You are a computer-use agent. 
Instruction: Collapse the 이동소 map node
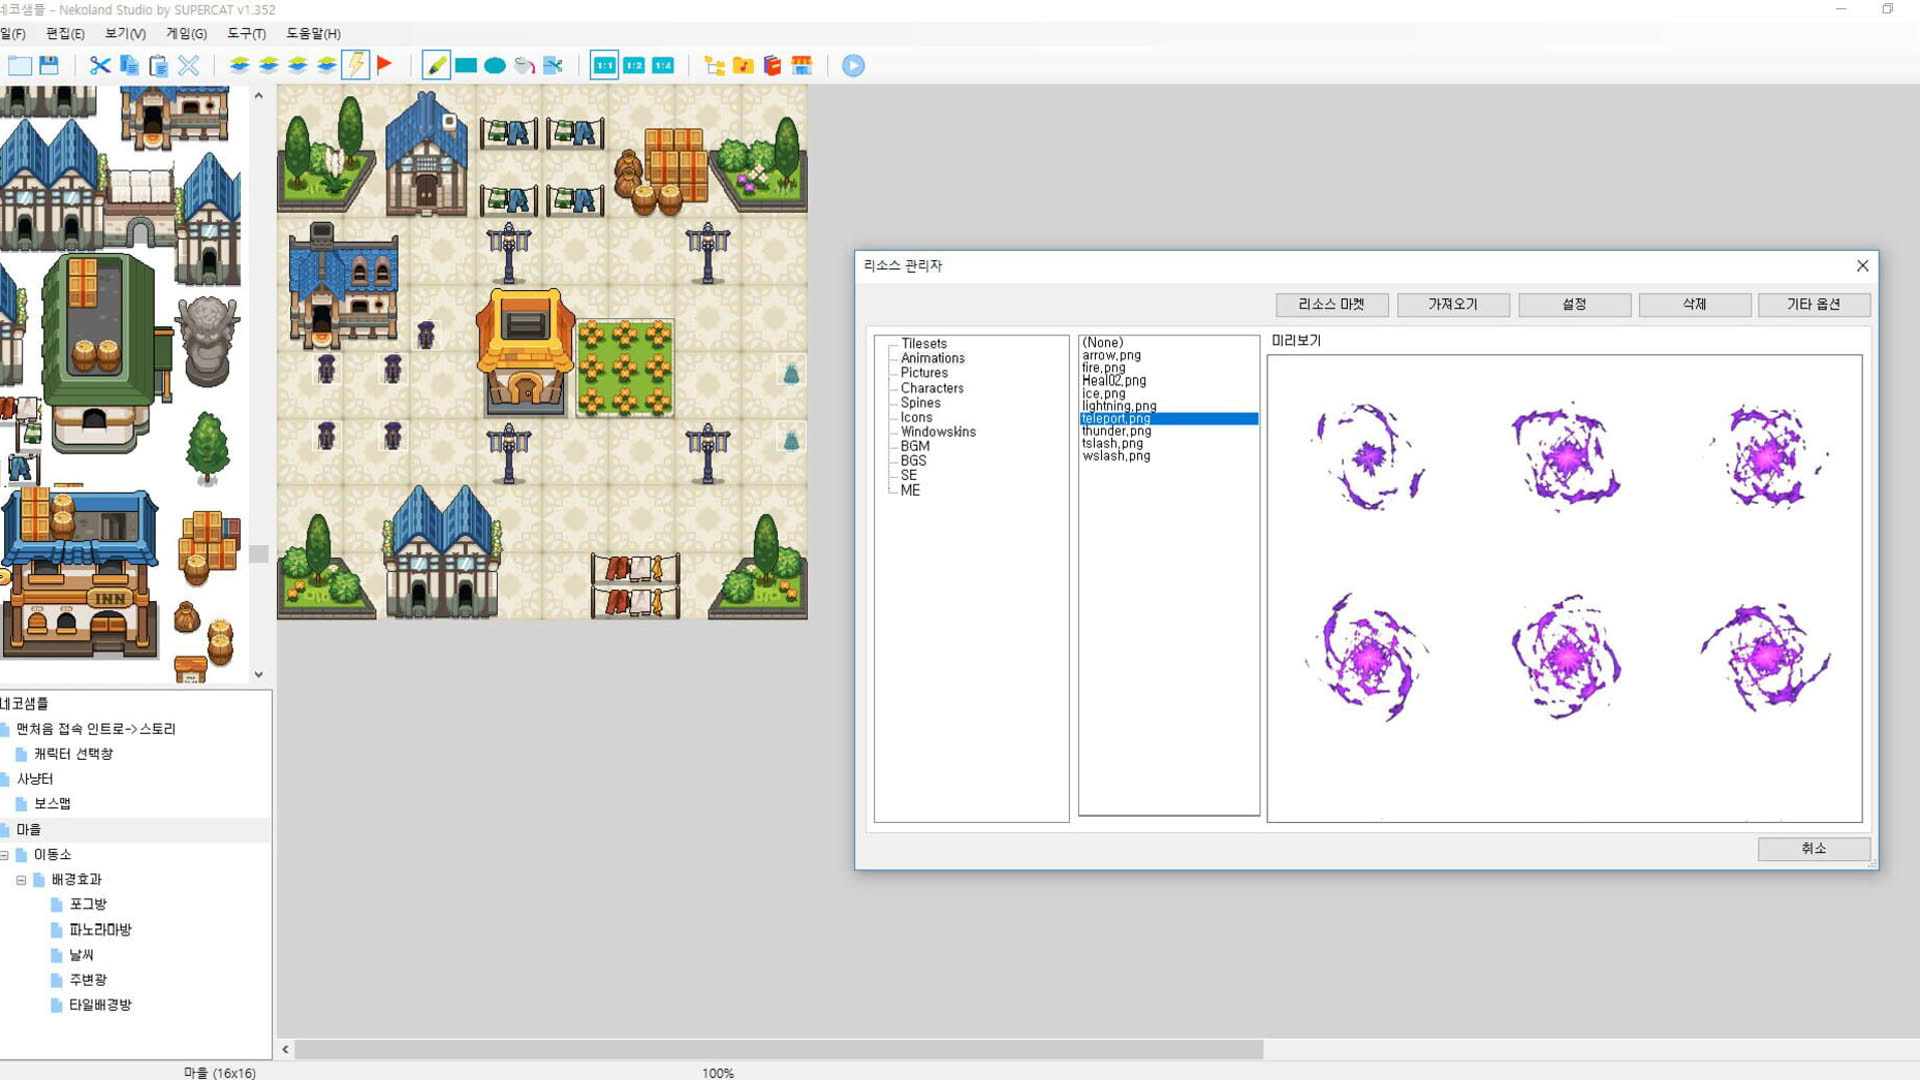click(x=4, y=855)
